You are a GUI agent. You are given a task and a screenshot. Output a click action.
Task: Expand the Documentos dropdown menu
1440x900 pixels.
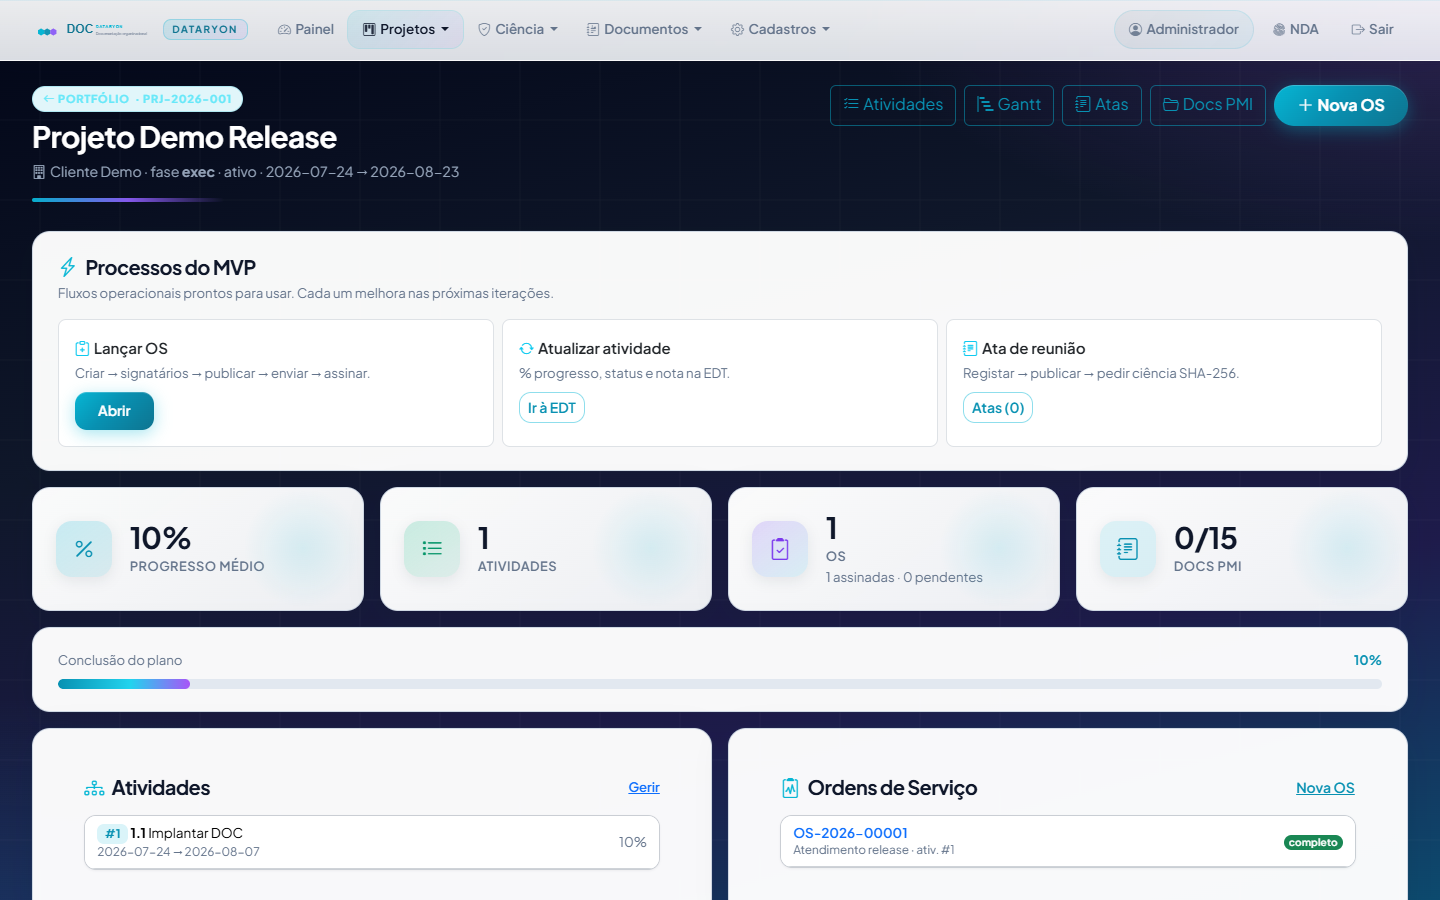[644, 29]
